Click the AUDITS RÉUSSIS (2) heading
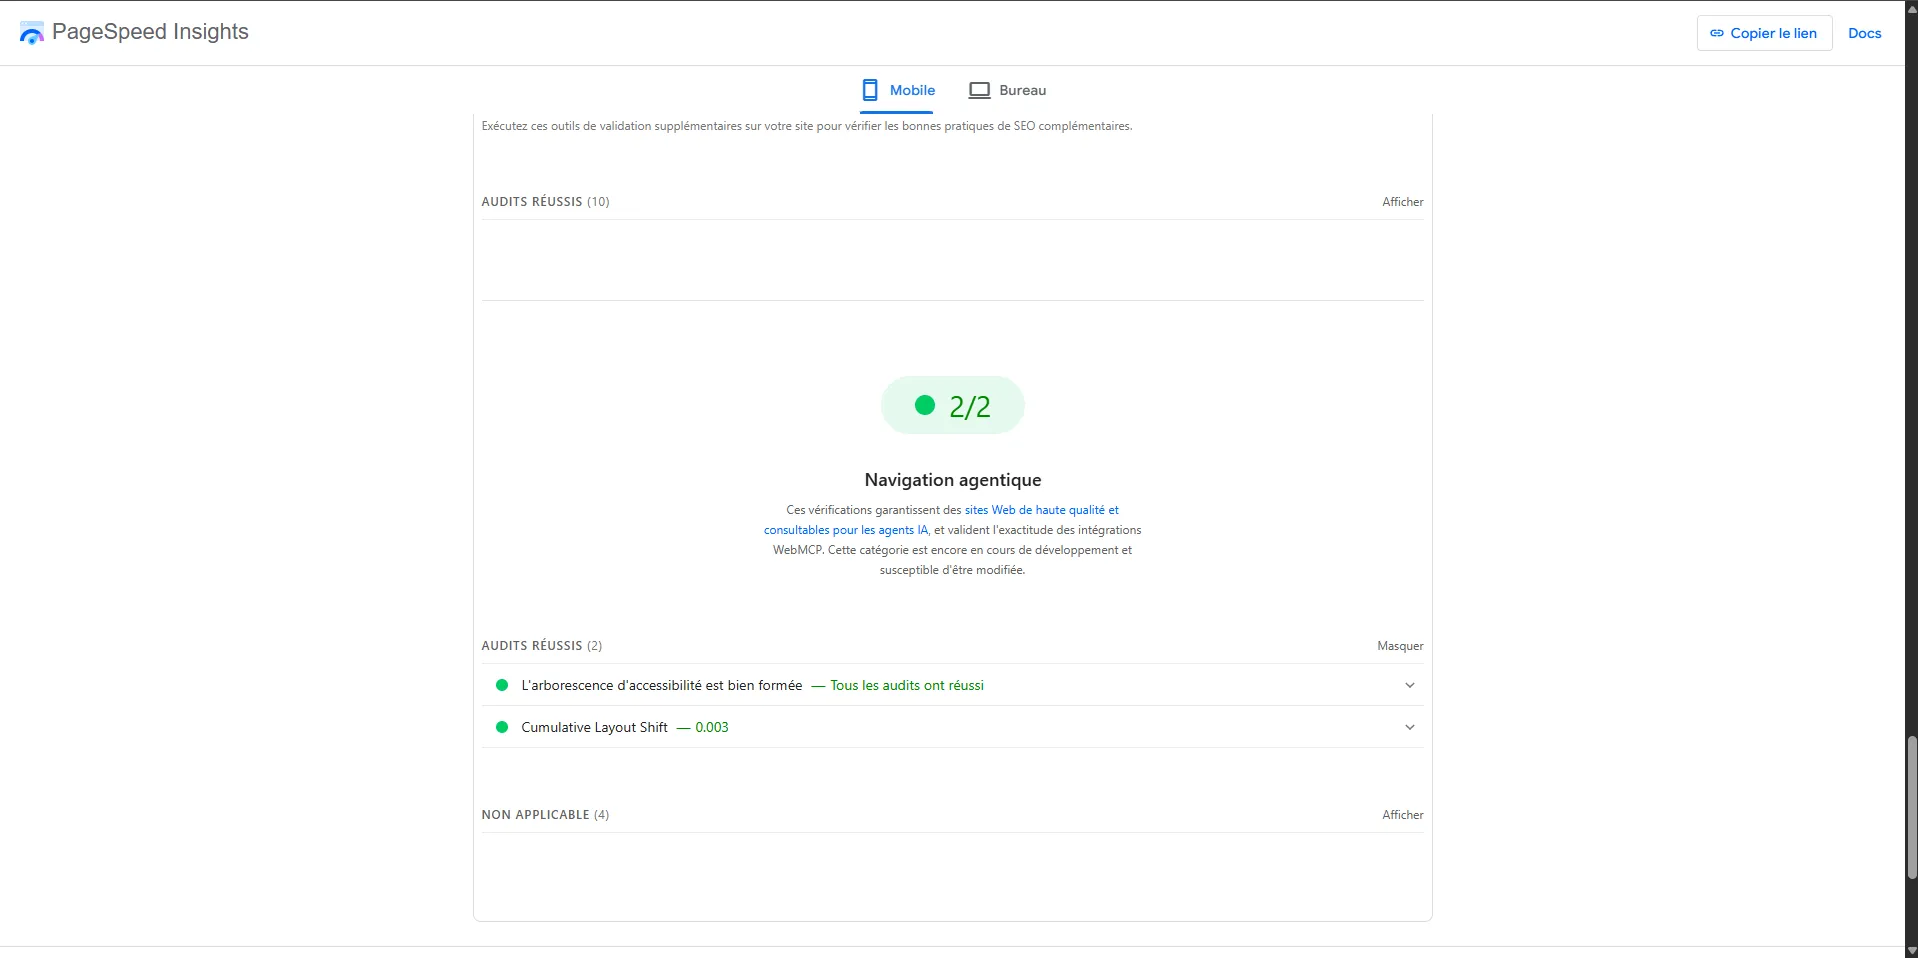Image resolution: width=1918 pixels, height=958 pixels. point(541,646)
